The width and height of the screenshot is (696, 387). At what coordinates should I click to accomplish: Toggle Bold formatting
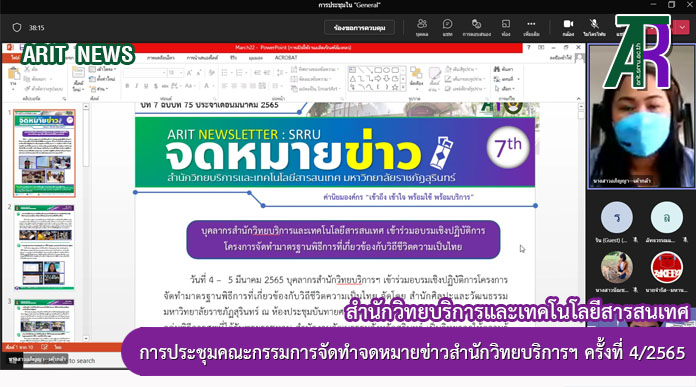127,86
